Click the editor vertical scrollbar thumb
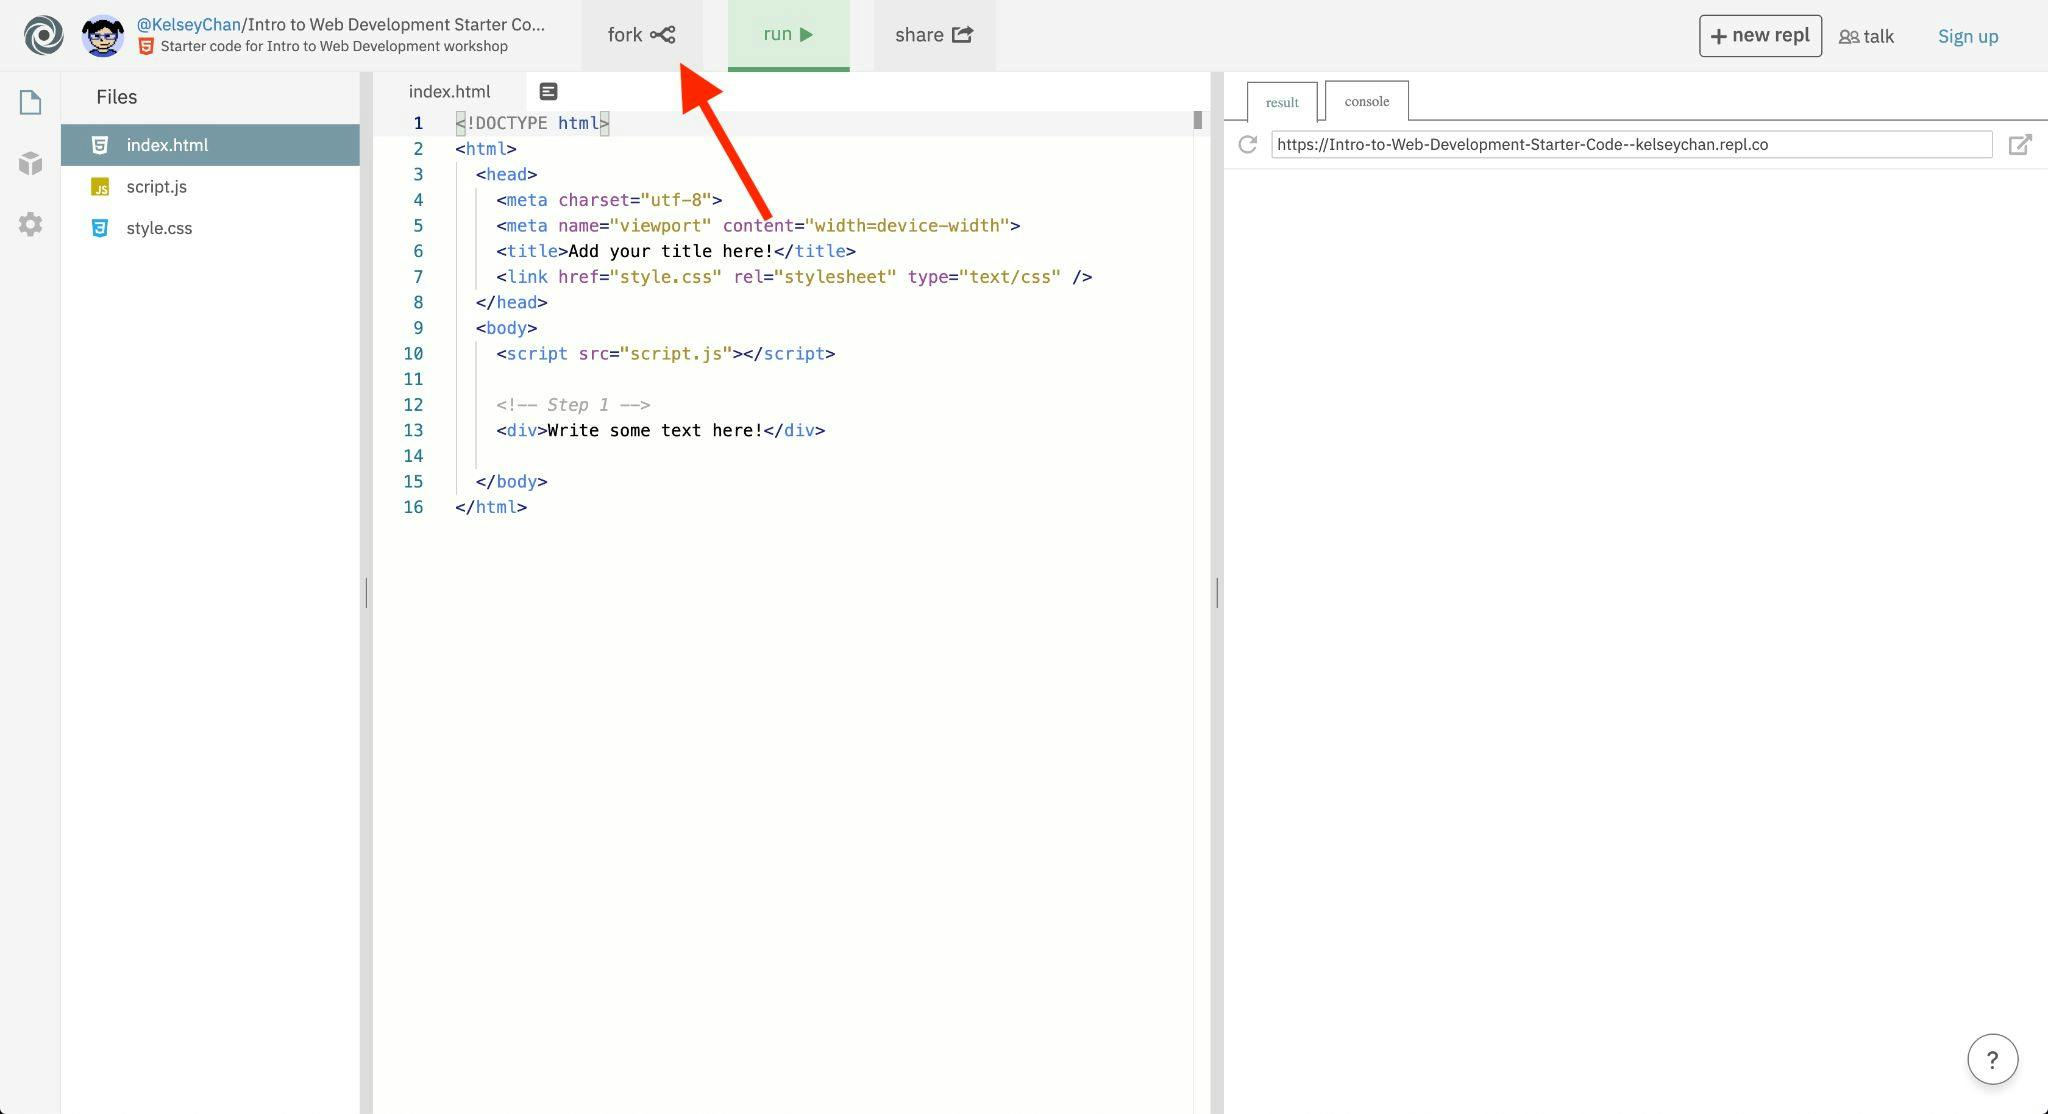The width and height of the screenshot is (2048, 1114). tap(1197, 120)
